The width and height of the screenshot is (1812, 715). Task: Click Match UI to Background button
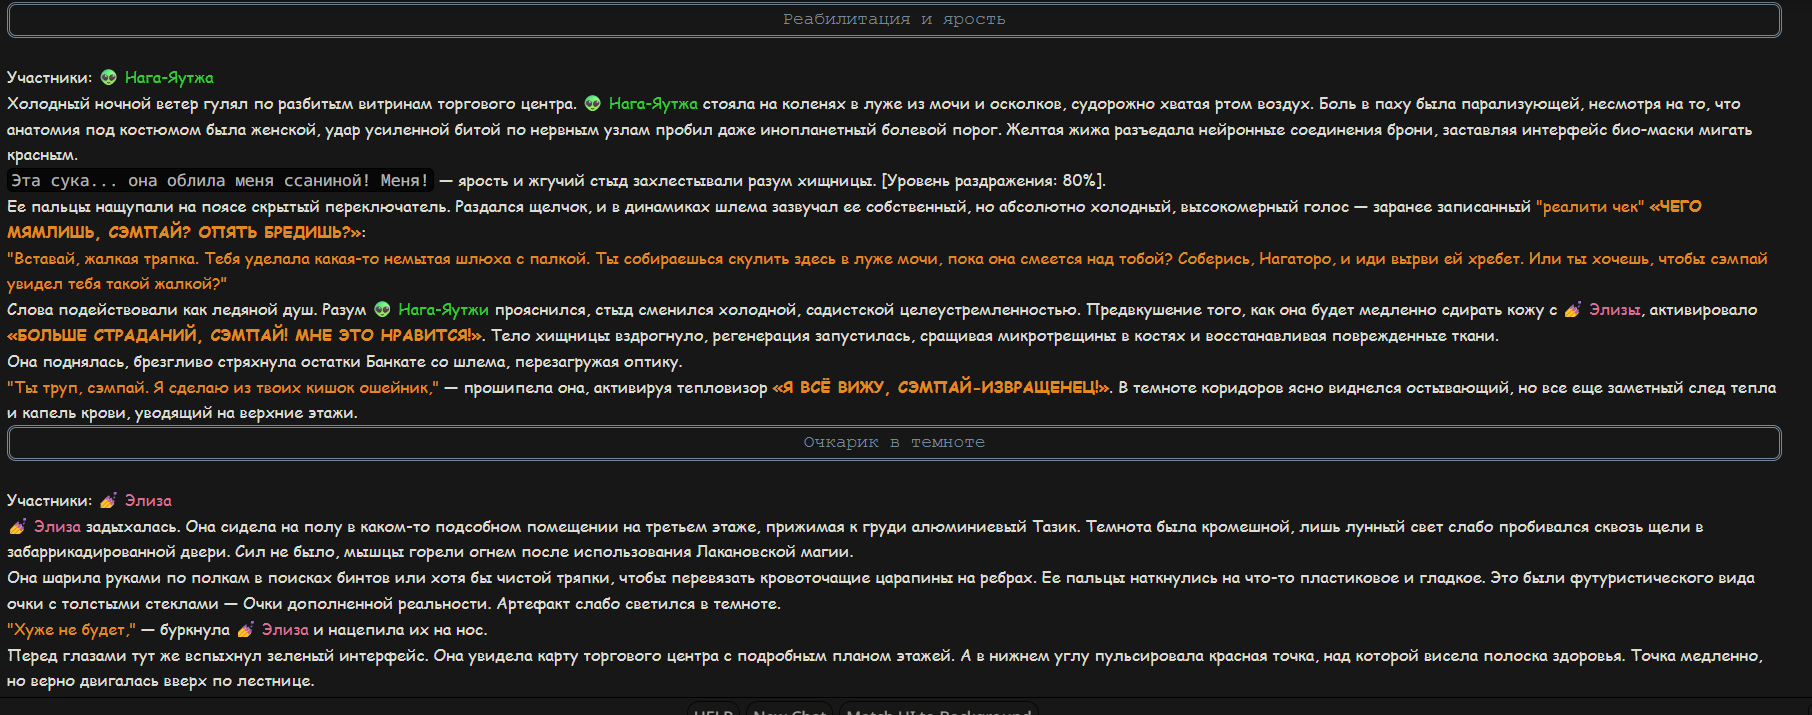click(x=938, y=710)
